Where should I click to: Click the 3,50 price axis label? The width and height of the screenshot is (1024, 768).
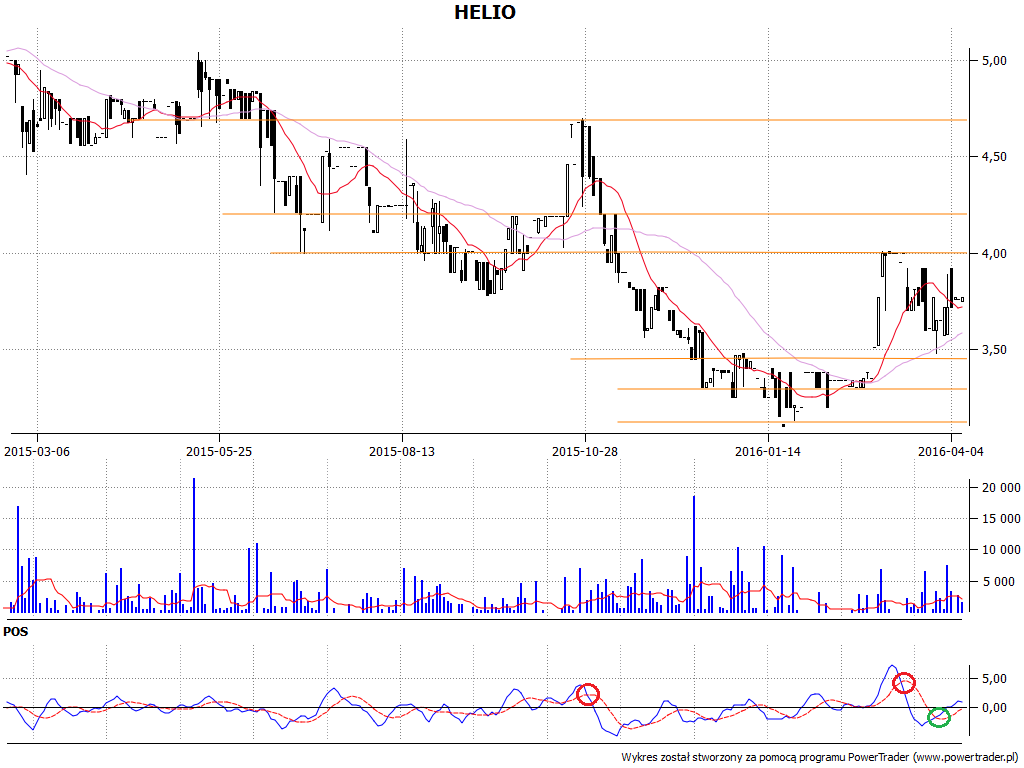(x=994, y=350)
